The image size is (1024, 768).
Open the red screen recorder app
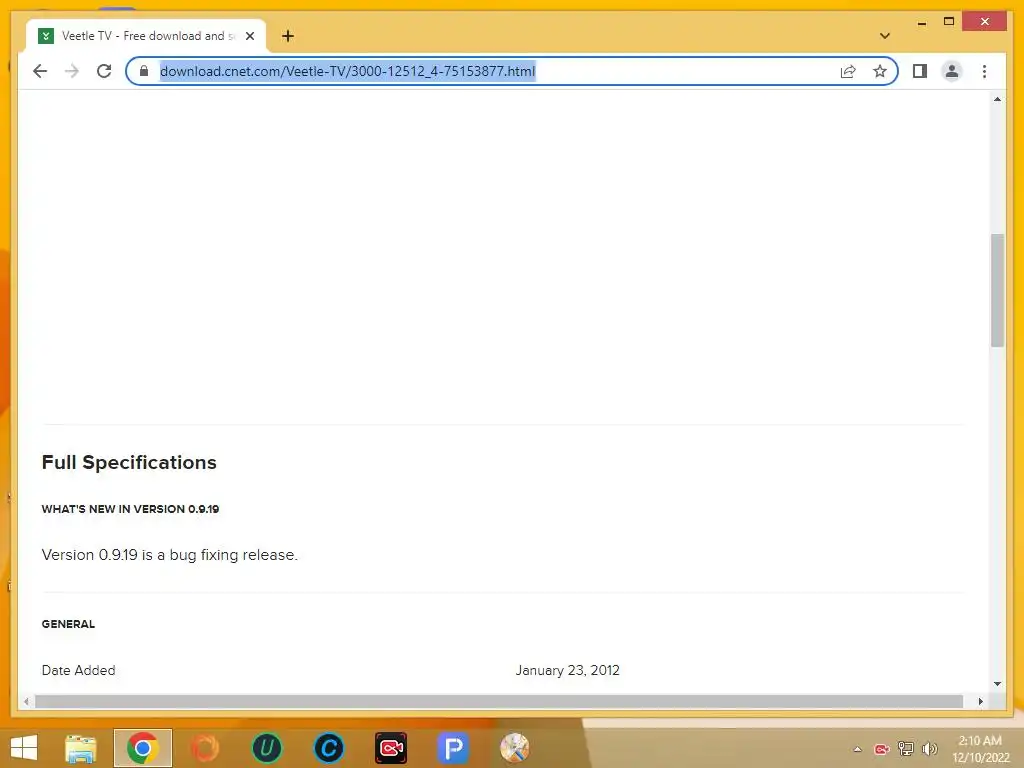point(391,748)
